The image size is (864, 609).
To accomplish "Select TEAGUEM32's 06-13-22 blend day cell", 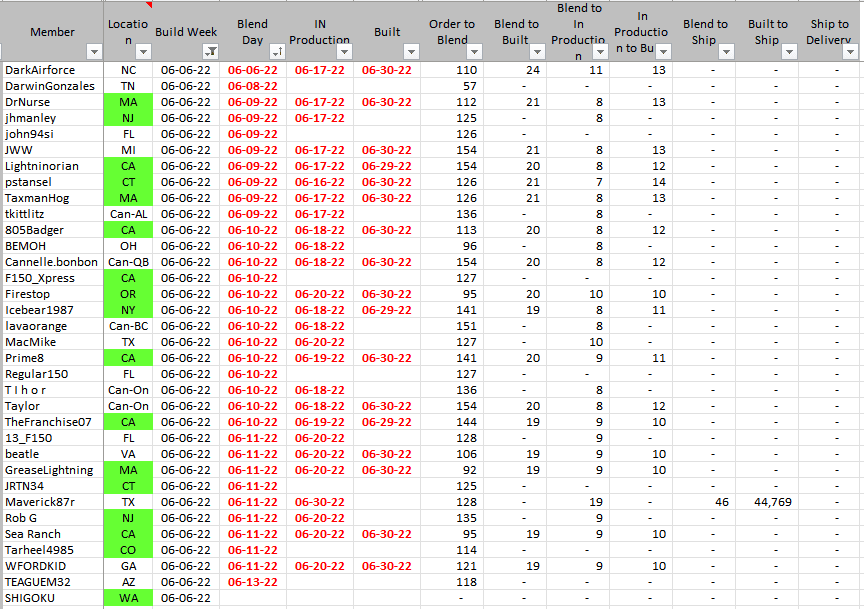I will [x=253, y=582].
